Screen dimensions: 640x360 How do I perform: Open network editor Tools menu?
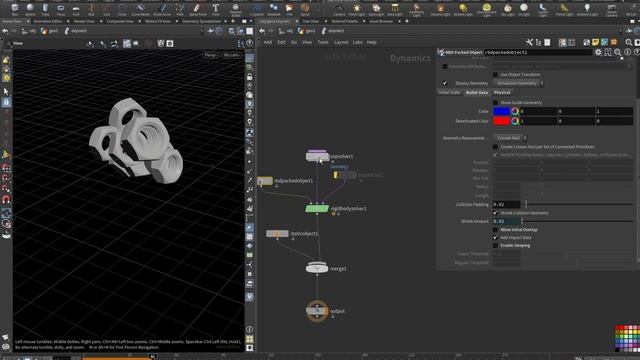tap(323, 42)
